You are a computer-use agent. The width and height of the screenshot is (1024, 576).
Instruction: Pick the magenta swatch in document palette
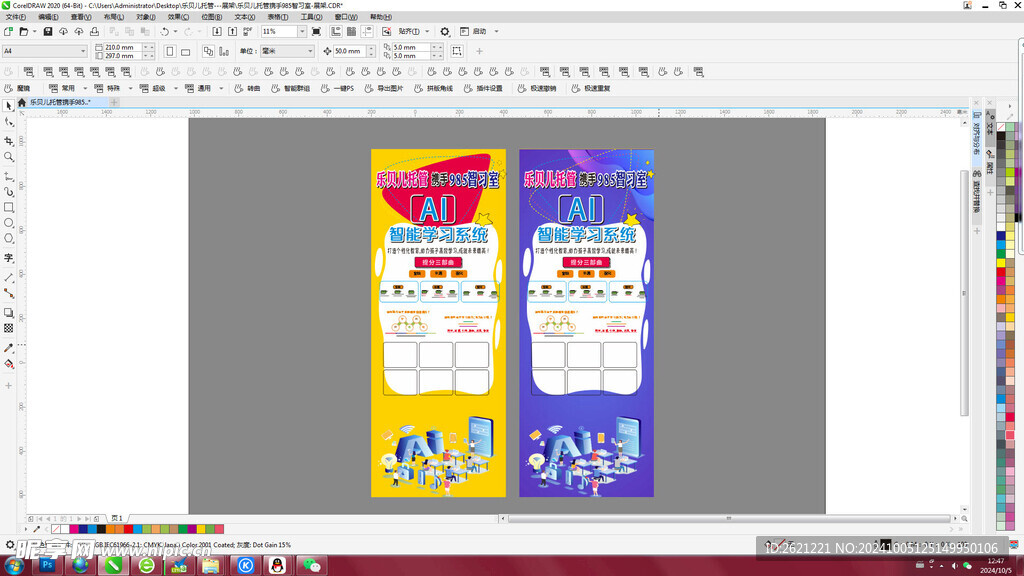(74, 529)
